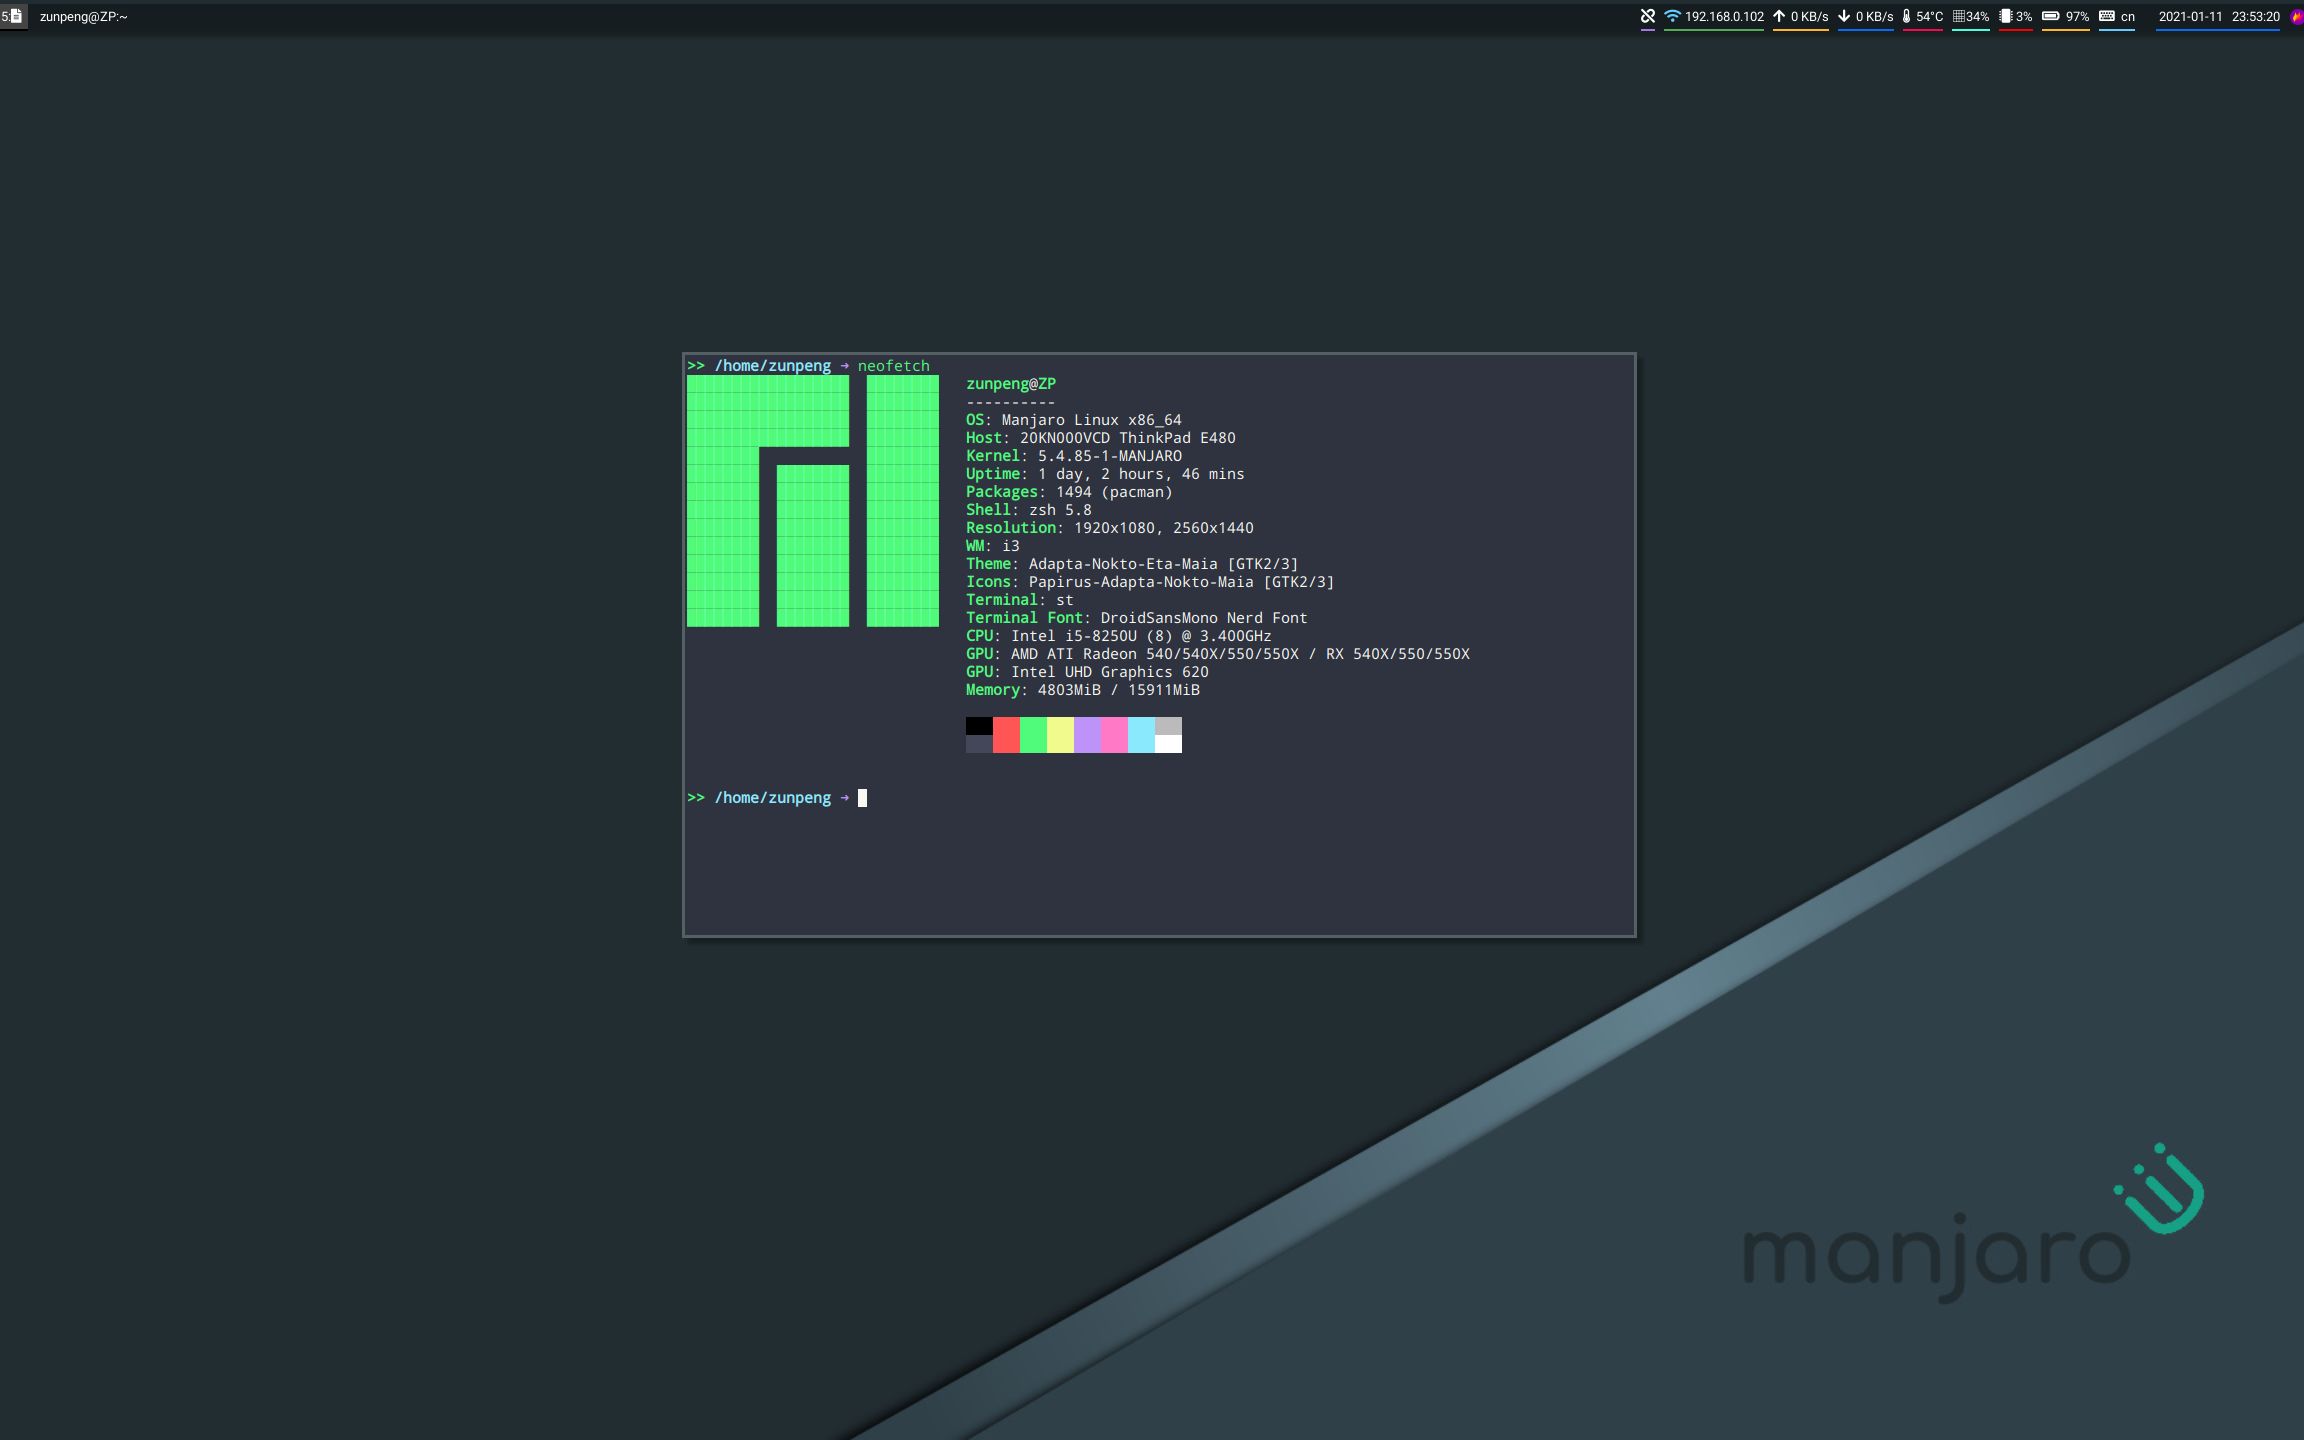Click the memory grid icon showing 34%
The height and width of the screenshot is (1440, 2304).
[x=1958, y=16]
